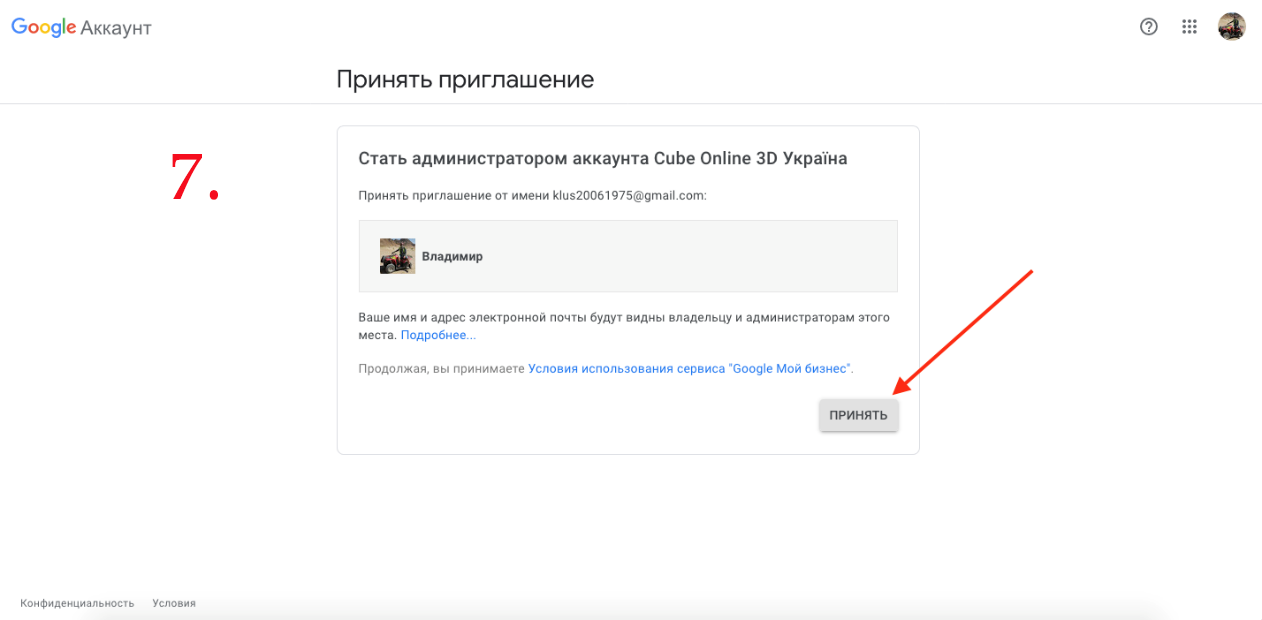The height and width of the screenshot is (620, 1262).
Task: Click the Google logo in header
Action: 44,28
